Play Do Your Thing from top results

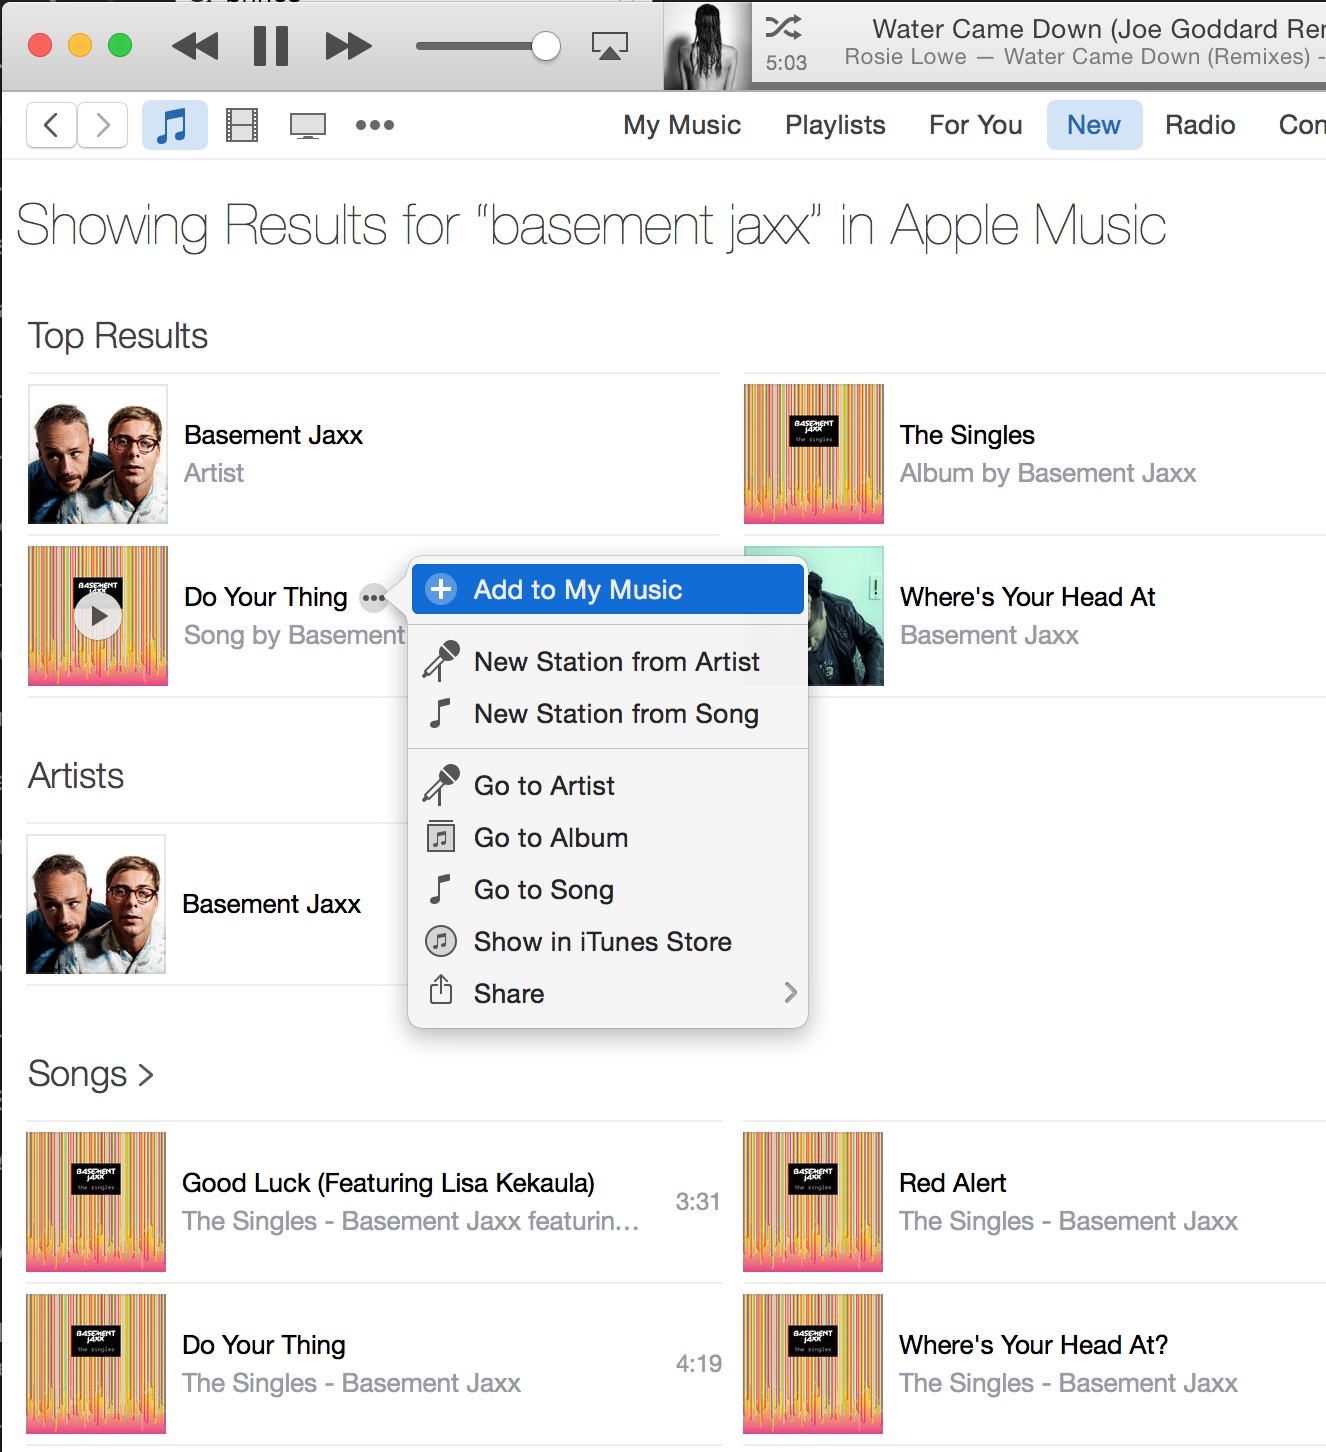[98, 616]
